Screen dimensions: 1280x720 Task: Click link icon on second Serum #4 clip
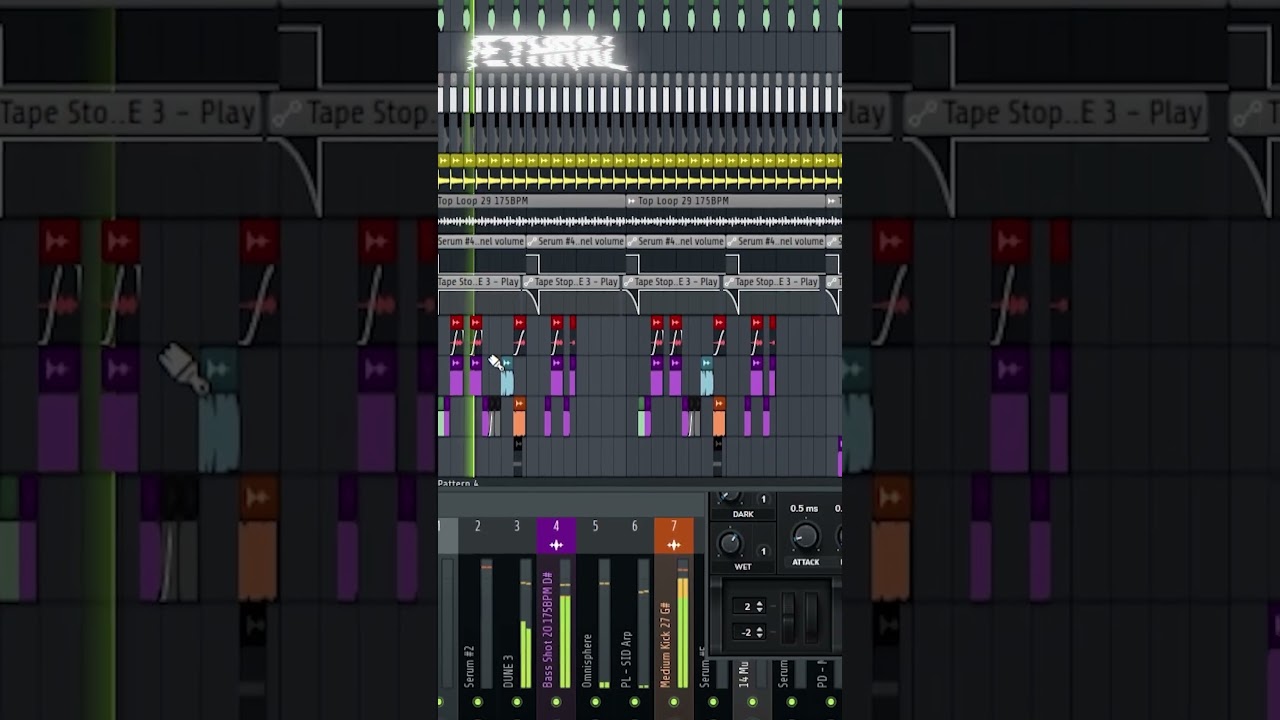[x=532, y=241]
